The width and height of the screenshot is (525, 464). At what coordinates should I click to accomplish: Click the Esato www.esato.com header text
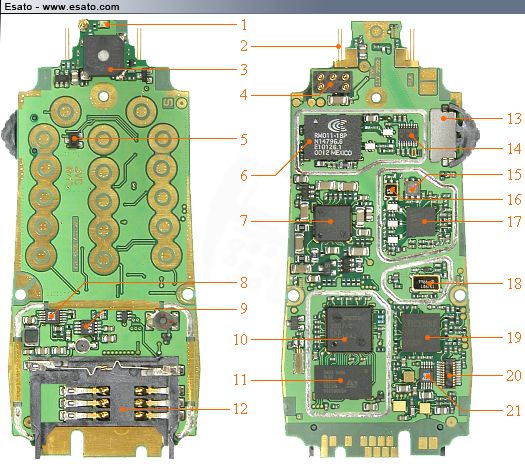62,7
